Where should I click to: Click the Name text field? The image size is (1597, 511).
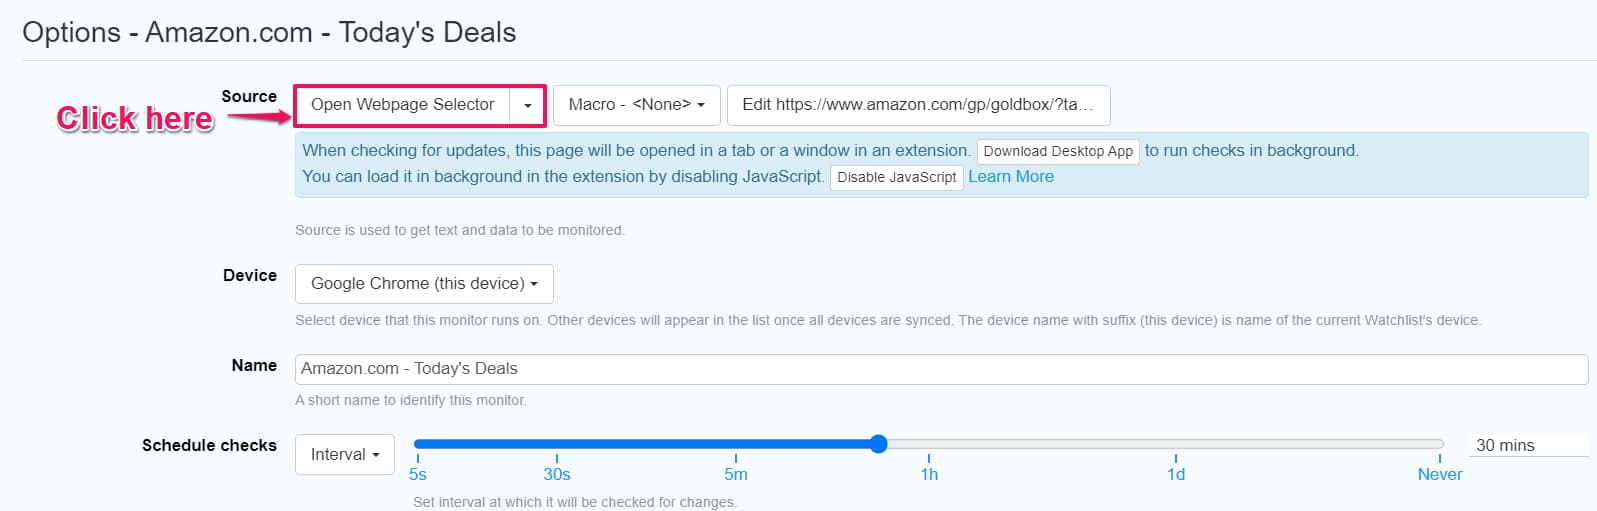tap(940, 369)
